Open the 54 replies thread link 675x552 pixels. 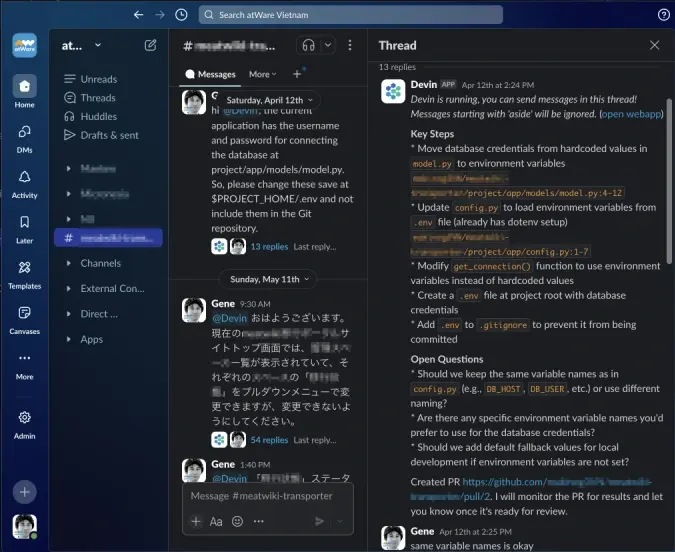point(269,440)
